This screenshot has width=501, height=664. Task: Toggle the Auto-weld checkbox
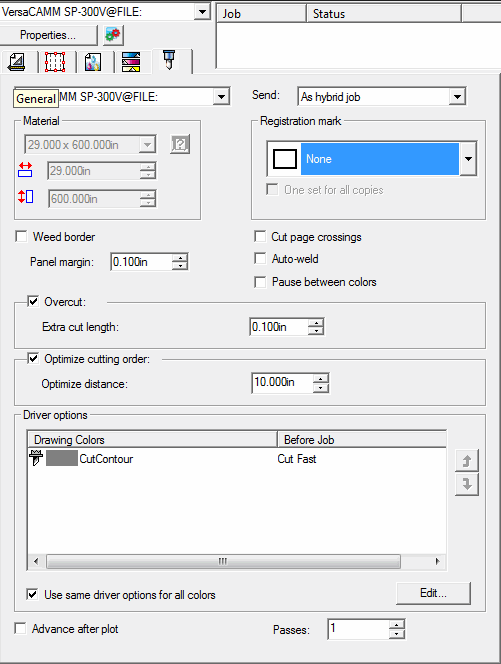[x=260, y=259]
